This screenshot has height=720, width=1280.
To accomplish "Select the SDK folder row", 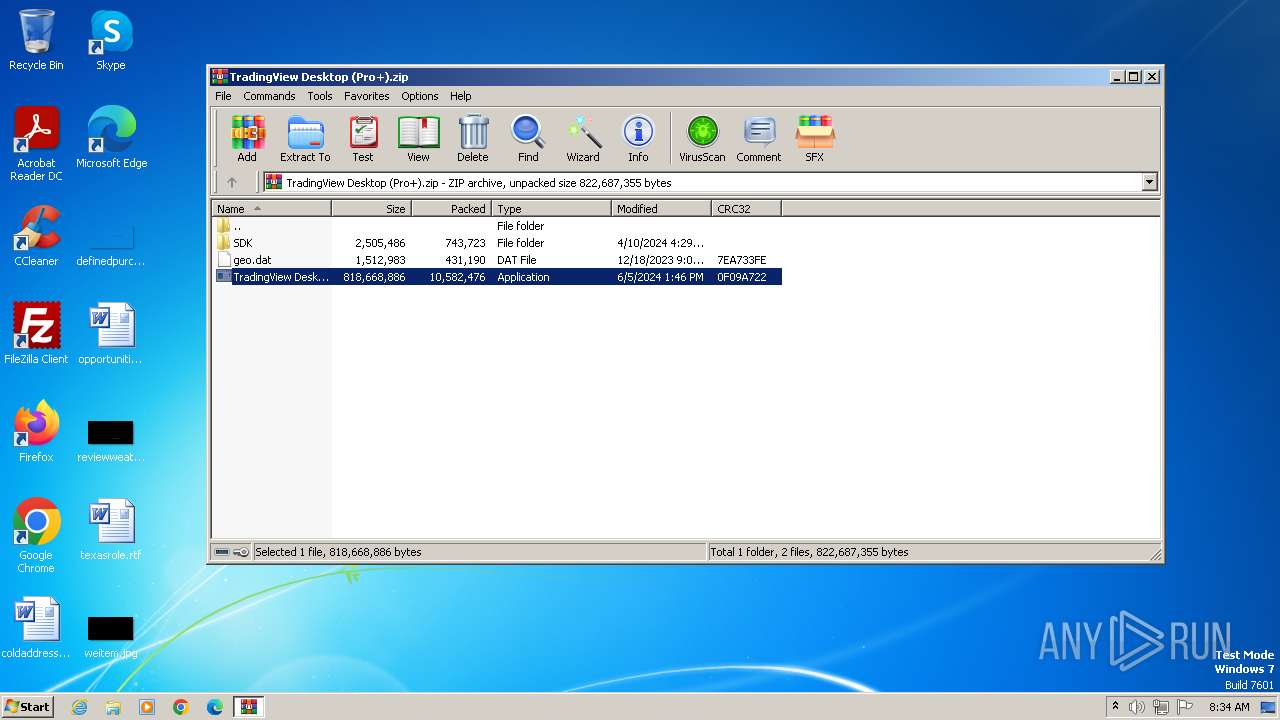I will (498, 243).
